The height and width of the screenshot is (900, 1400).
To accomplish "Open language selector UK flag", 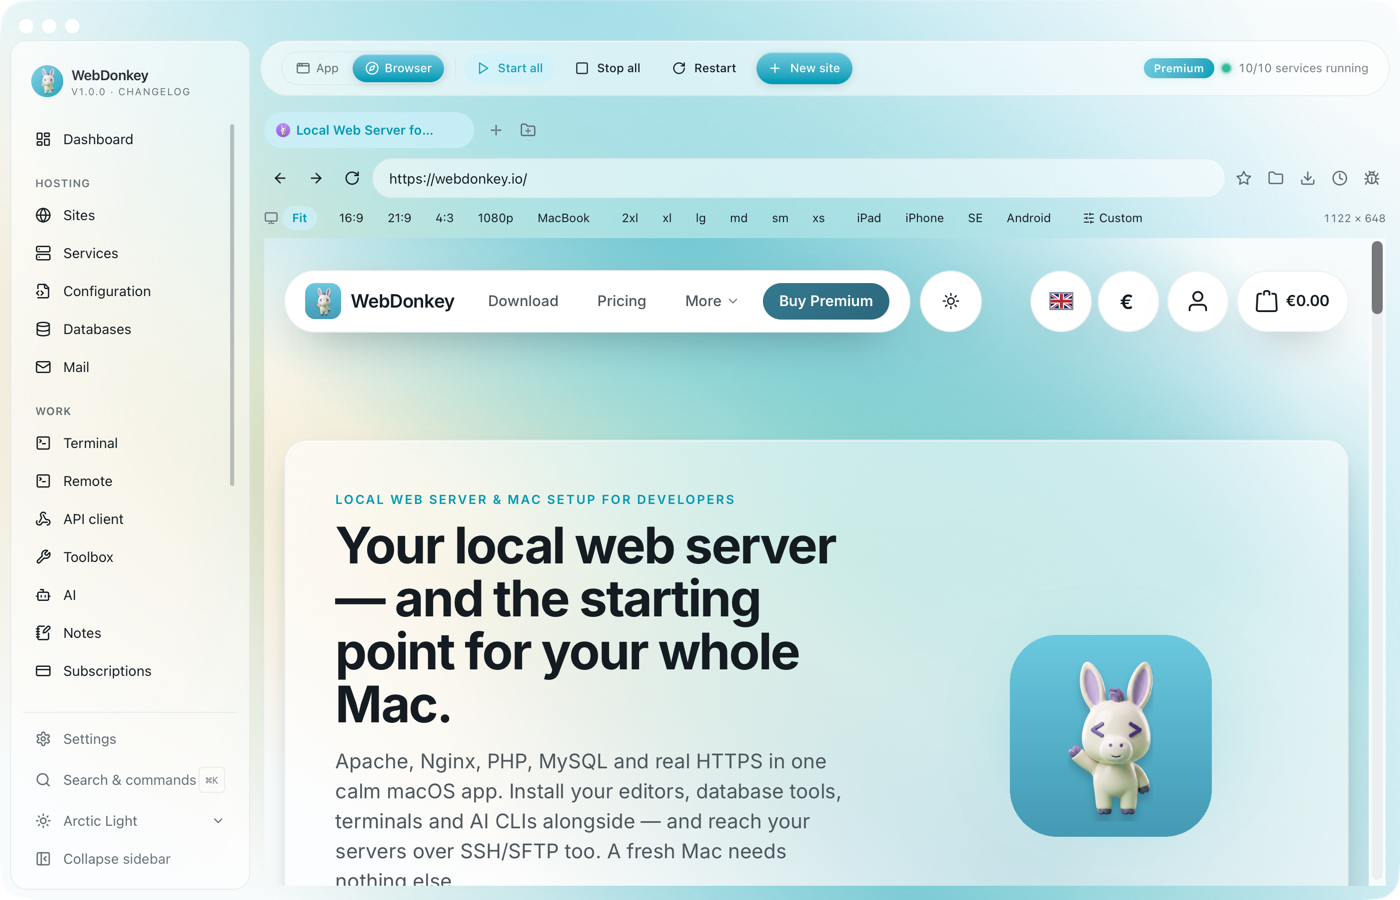I will (1061, 301).
